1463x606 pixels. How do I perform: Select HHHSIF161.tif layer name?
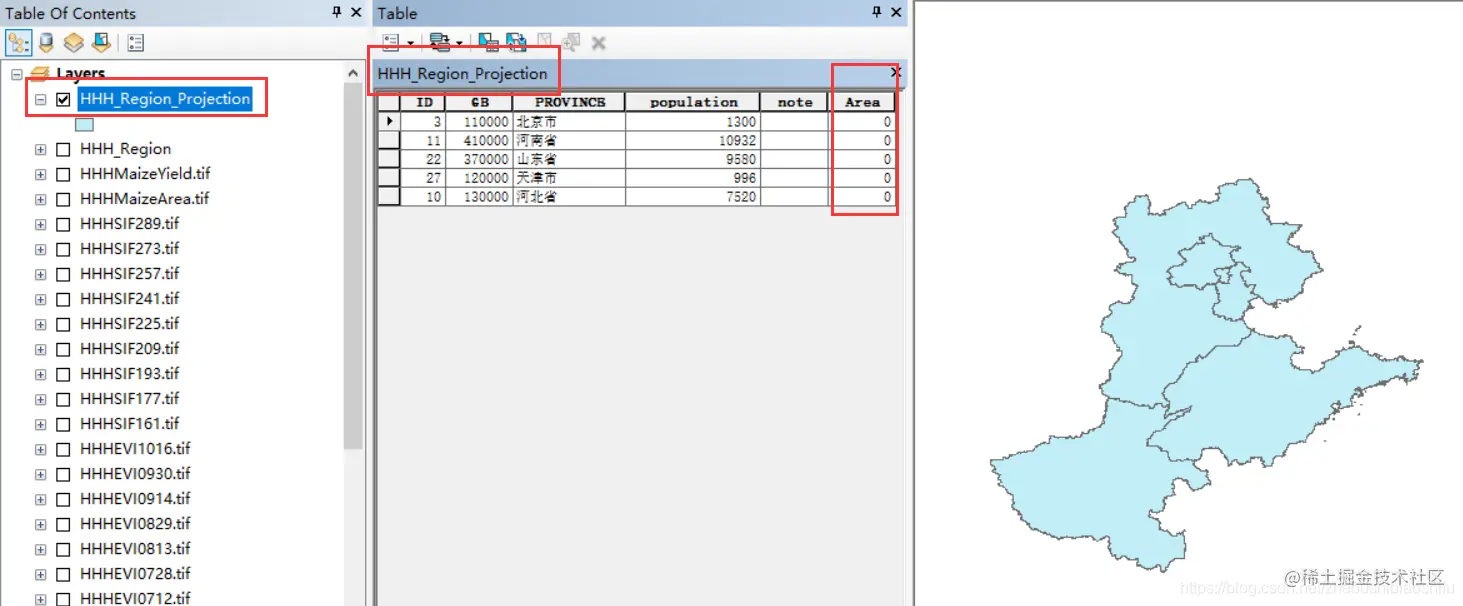point(130,424)
